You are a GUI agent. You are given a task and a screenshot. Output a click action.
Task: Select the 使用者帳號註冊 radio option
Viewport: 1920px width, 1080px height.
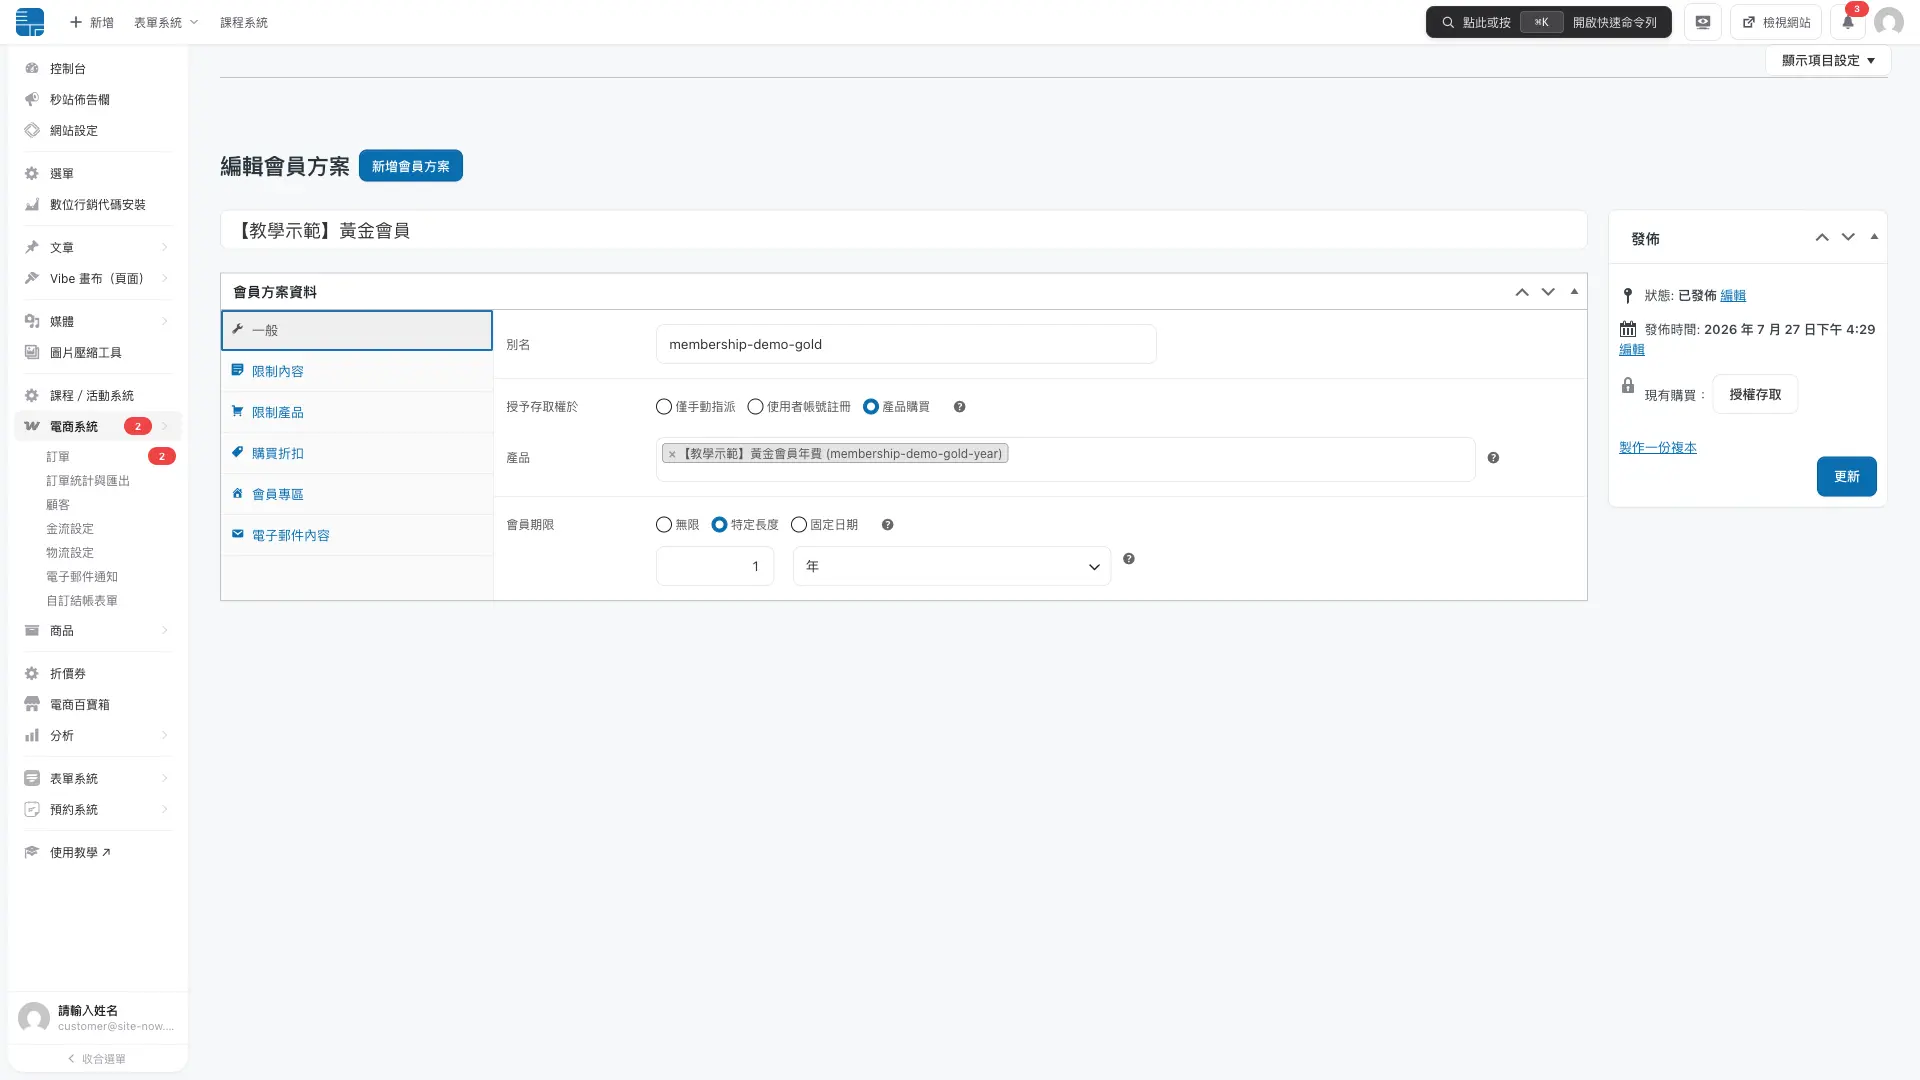click(756, 407)
